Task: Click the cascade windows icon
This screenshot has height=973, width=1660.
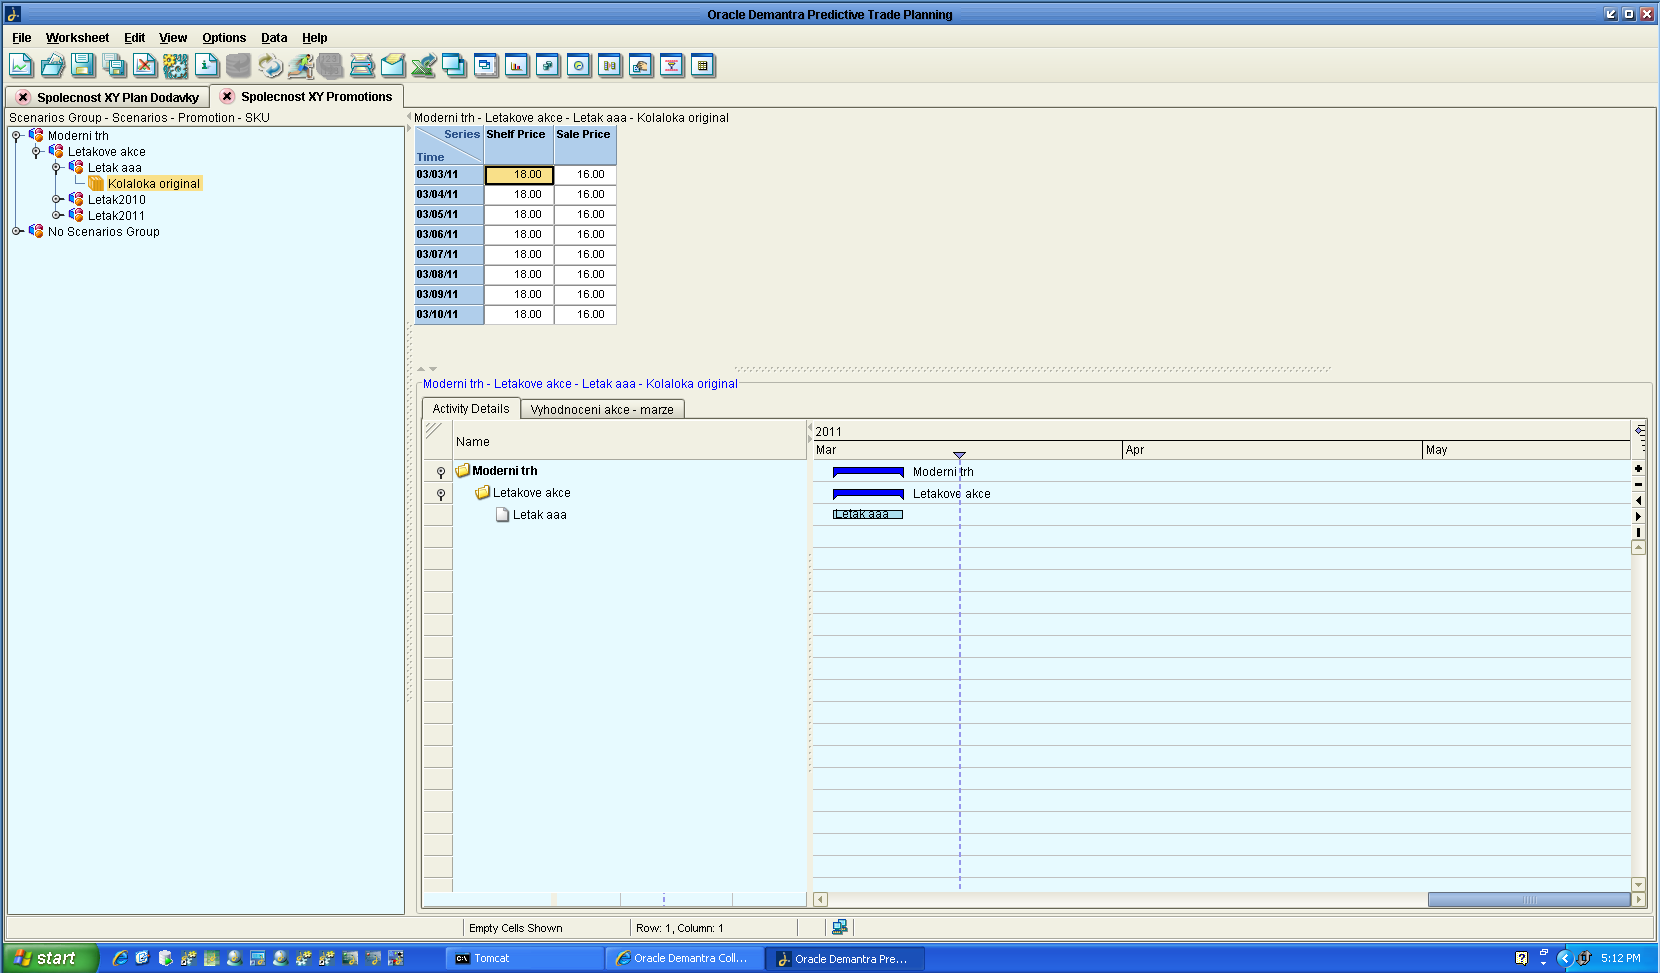Action: coord(455,66)
